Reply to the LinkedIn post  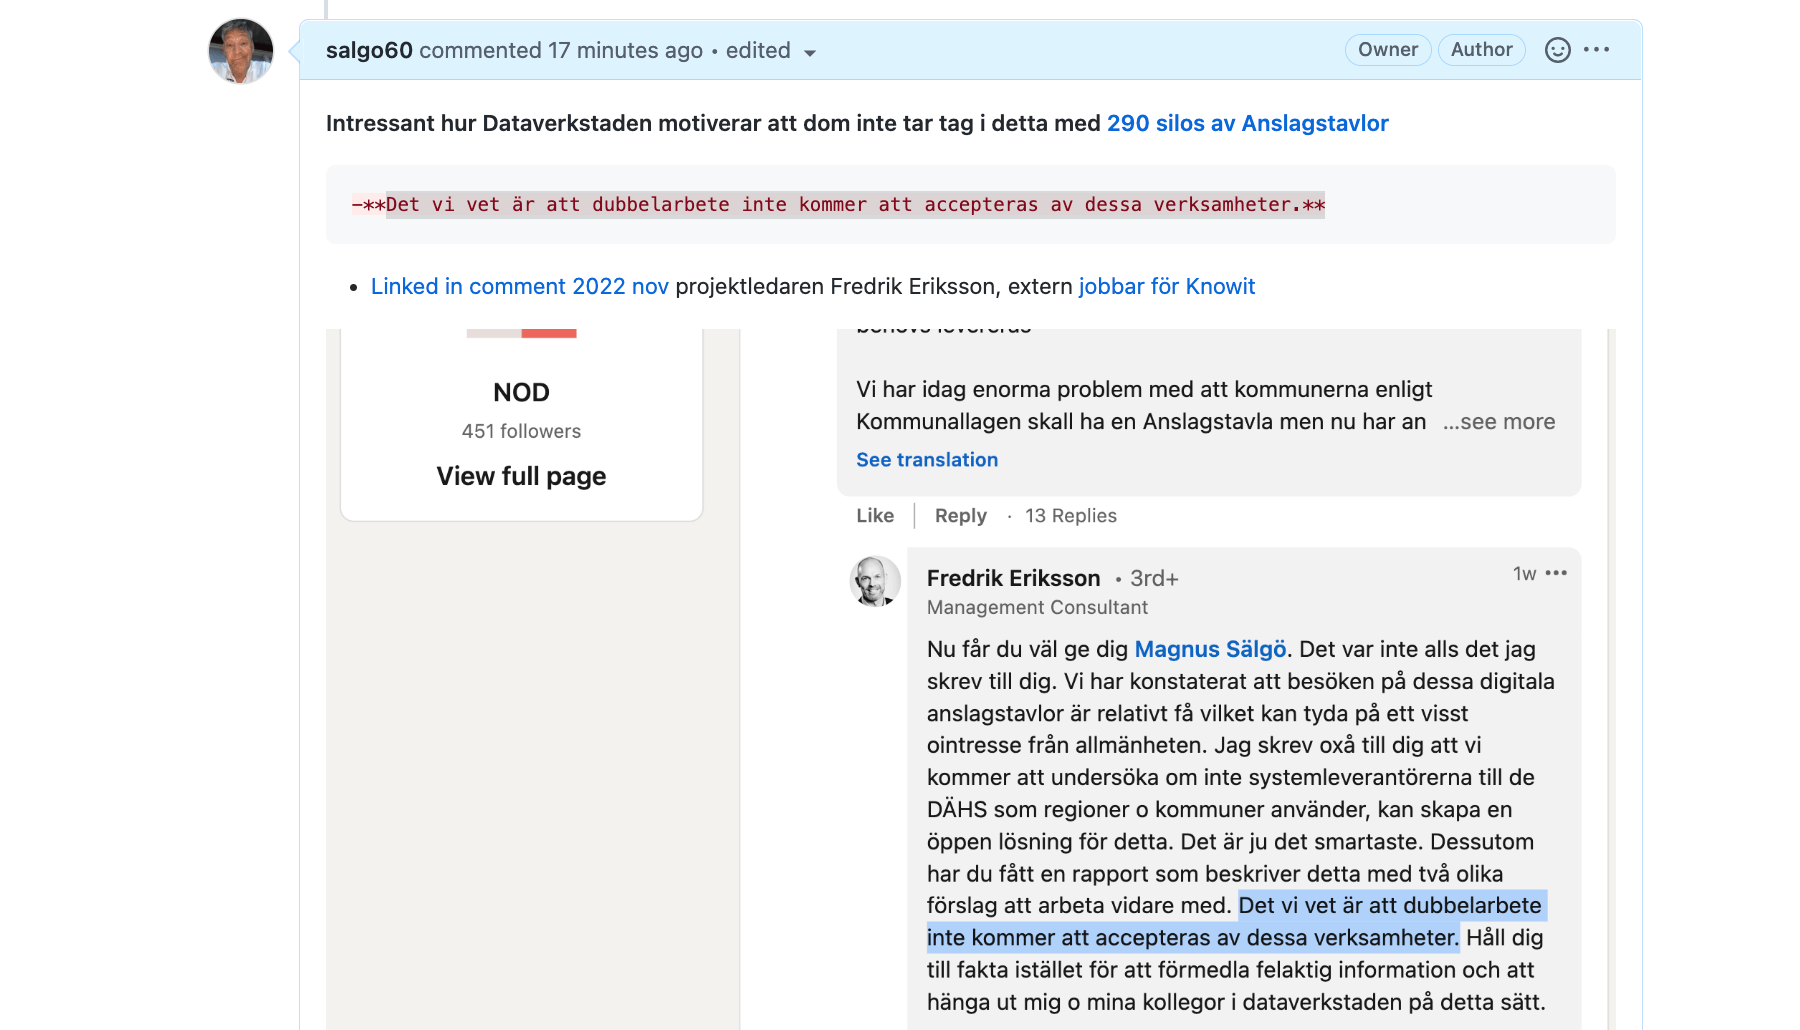click(x=960, y=516)
